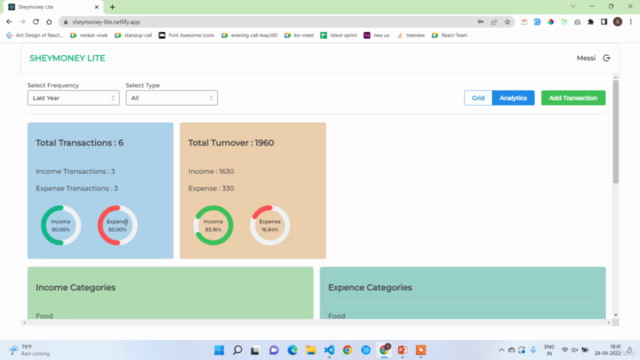Click the Total Transactions : 6 heading
The image size is (640, 360).
[x=80, y=143]
